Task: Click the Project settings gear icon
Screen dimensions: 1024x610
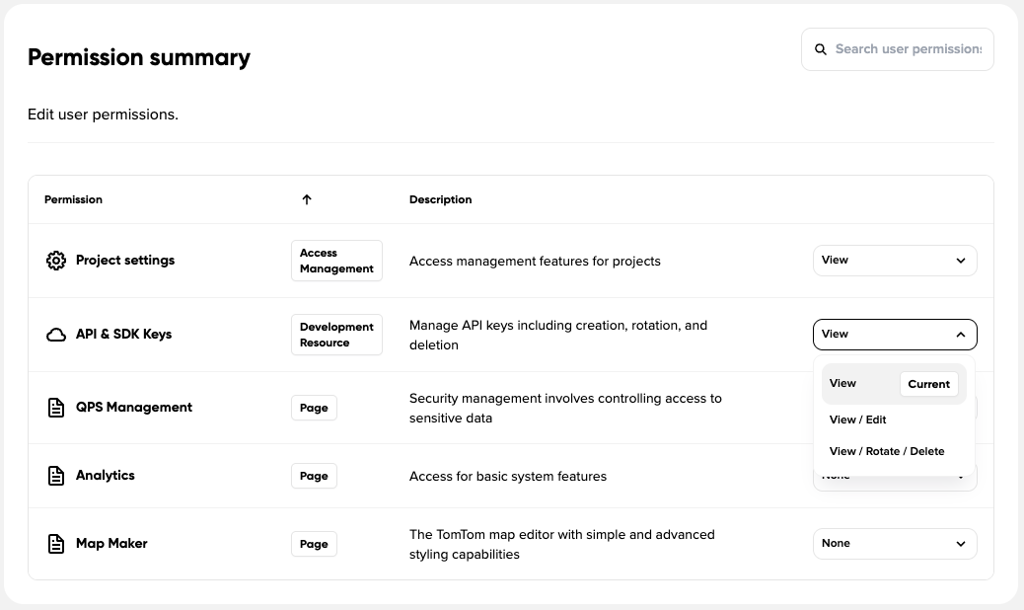Action: (56, 261)
